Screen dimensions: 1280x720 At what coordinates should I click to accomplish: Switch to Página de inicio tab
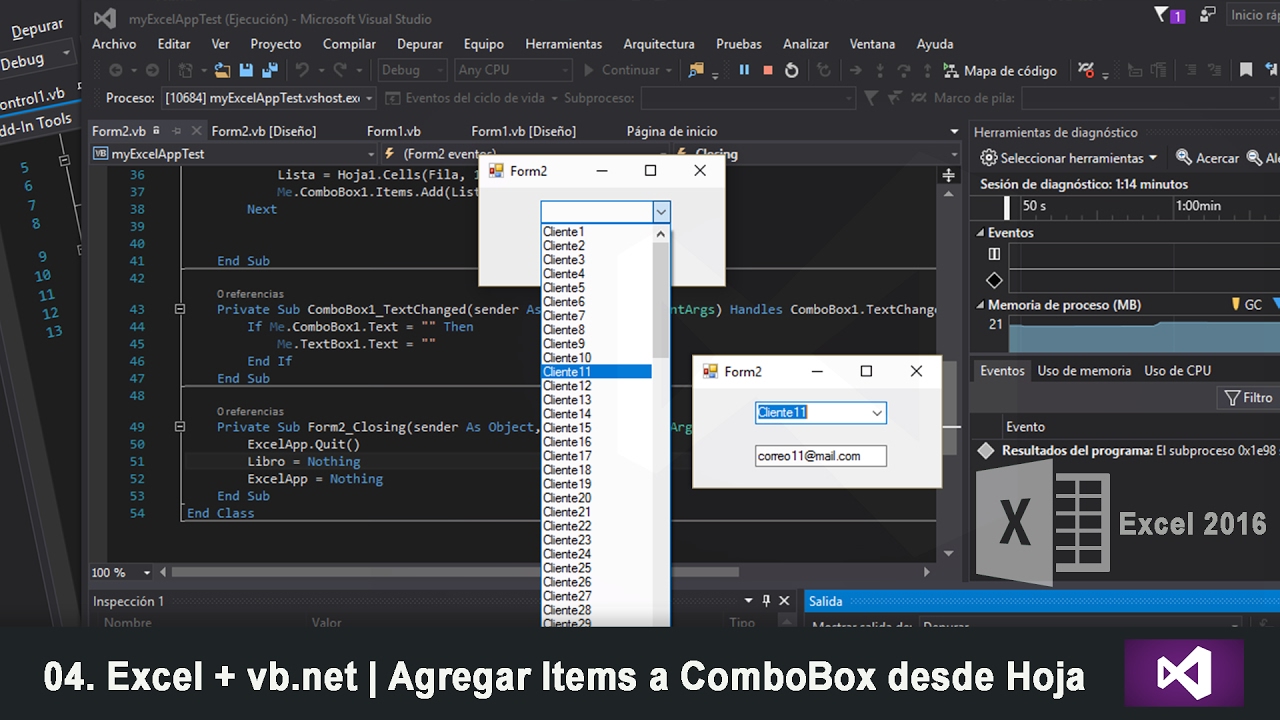(672, 131)
